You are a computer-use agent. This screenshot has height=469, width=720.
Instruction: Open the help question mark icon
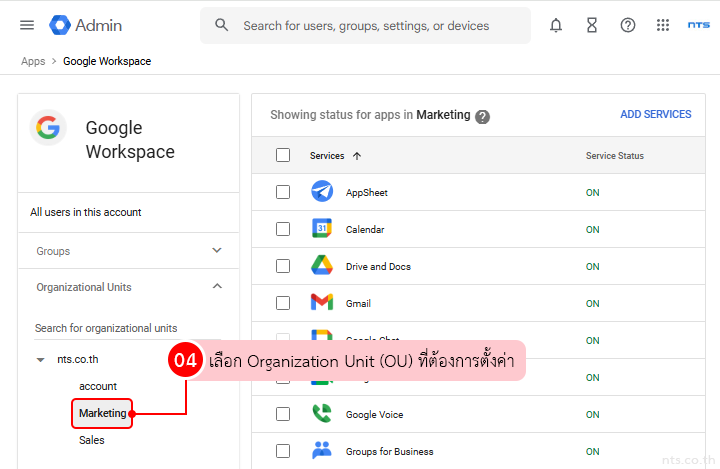628,25
